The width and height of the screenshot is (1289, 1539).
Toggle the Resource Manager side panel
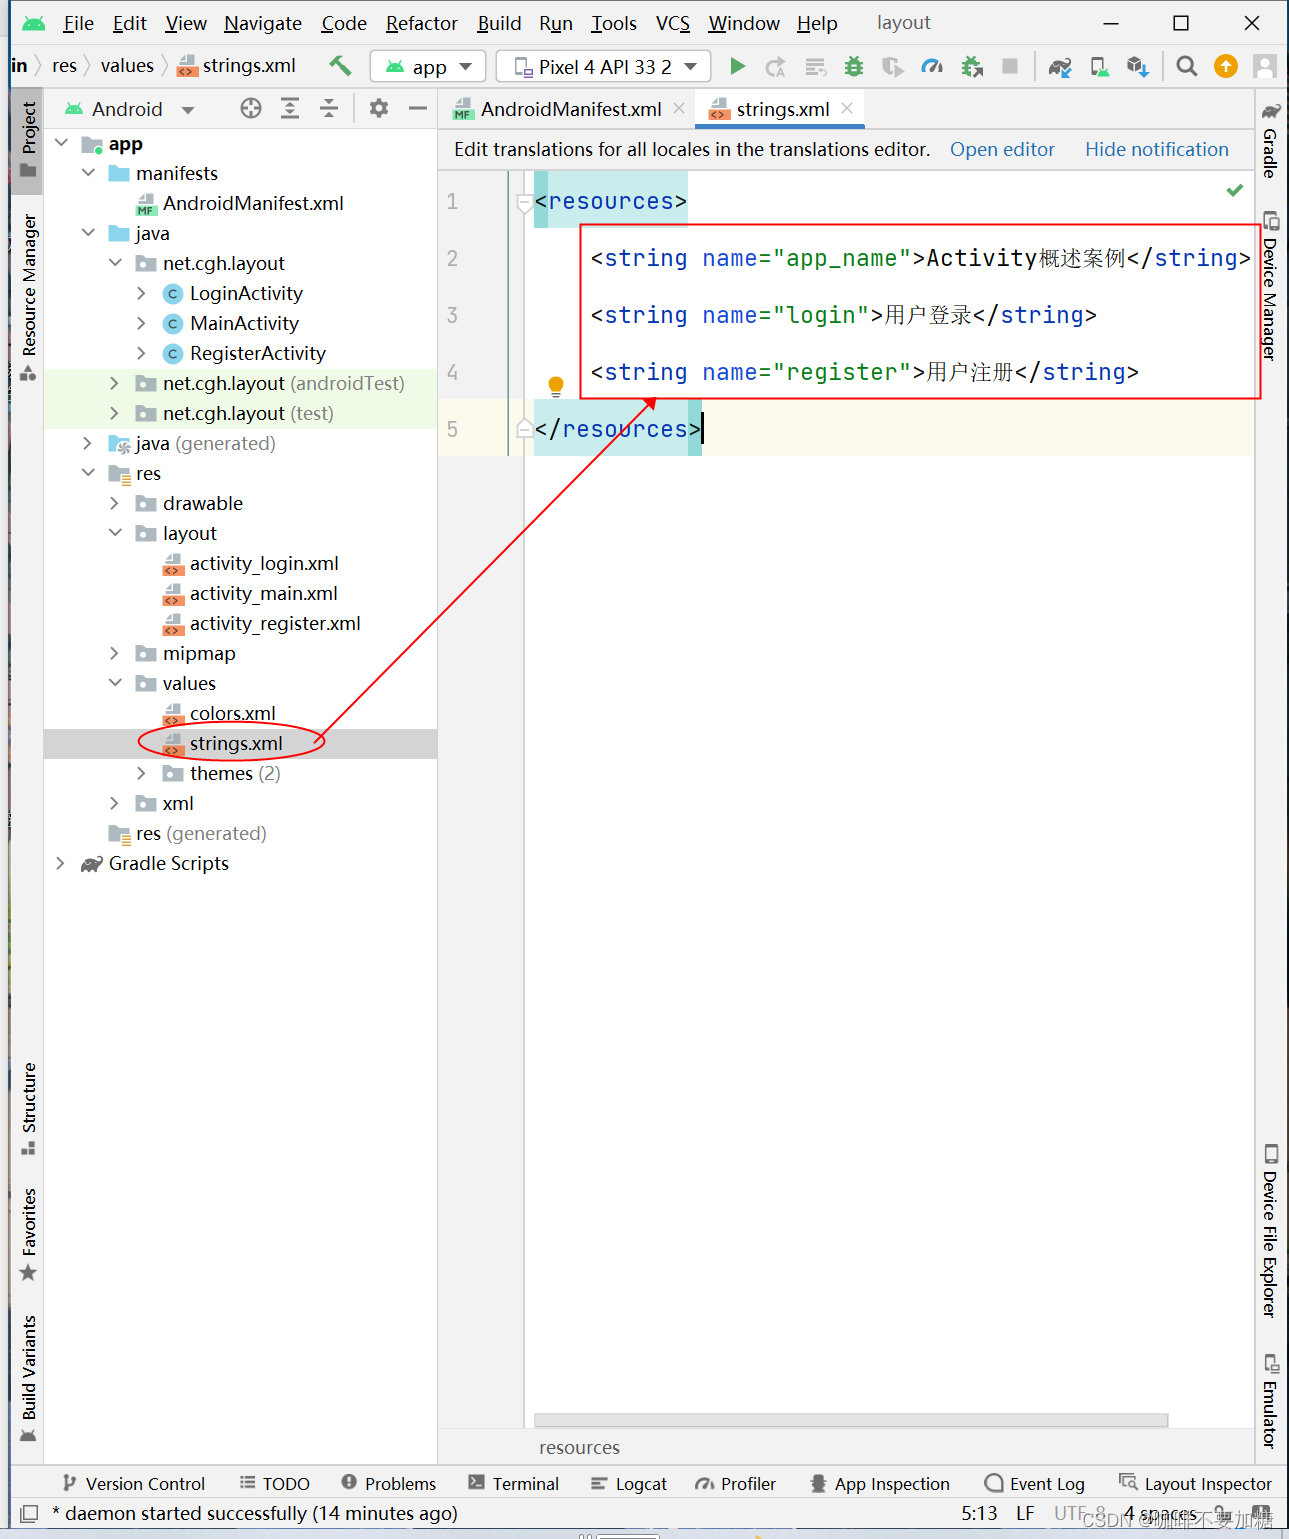point(27,283)
